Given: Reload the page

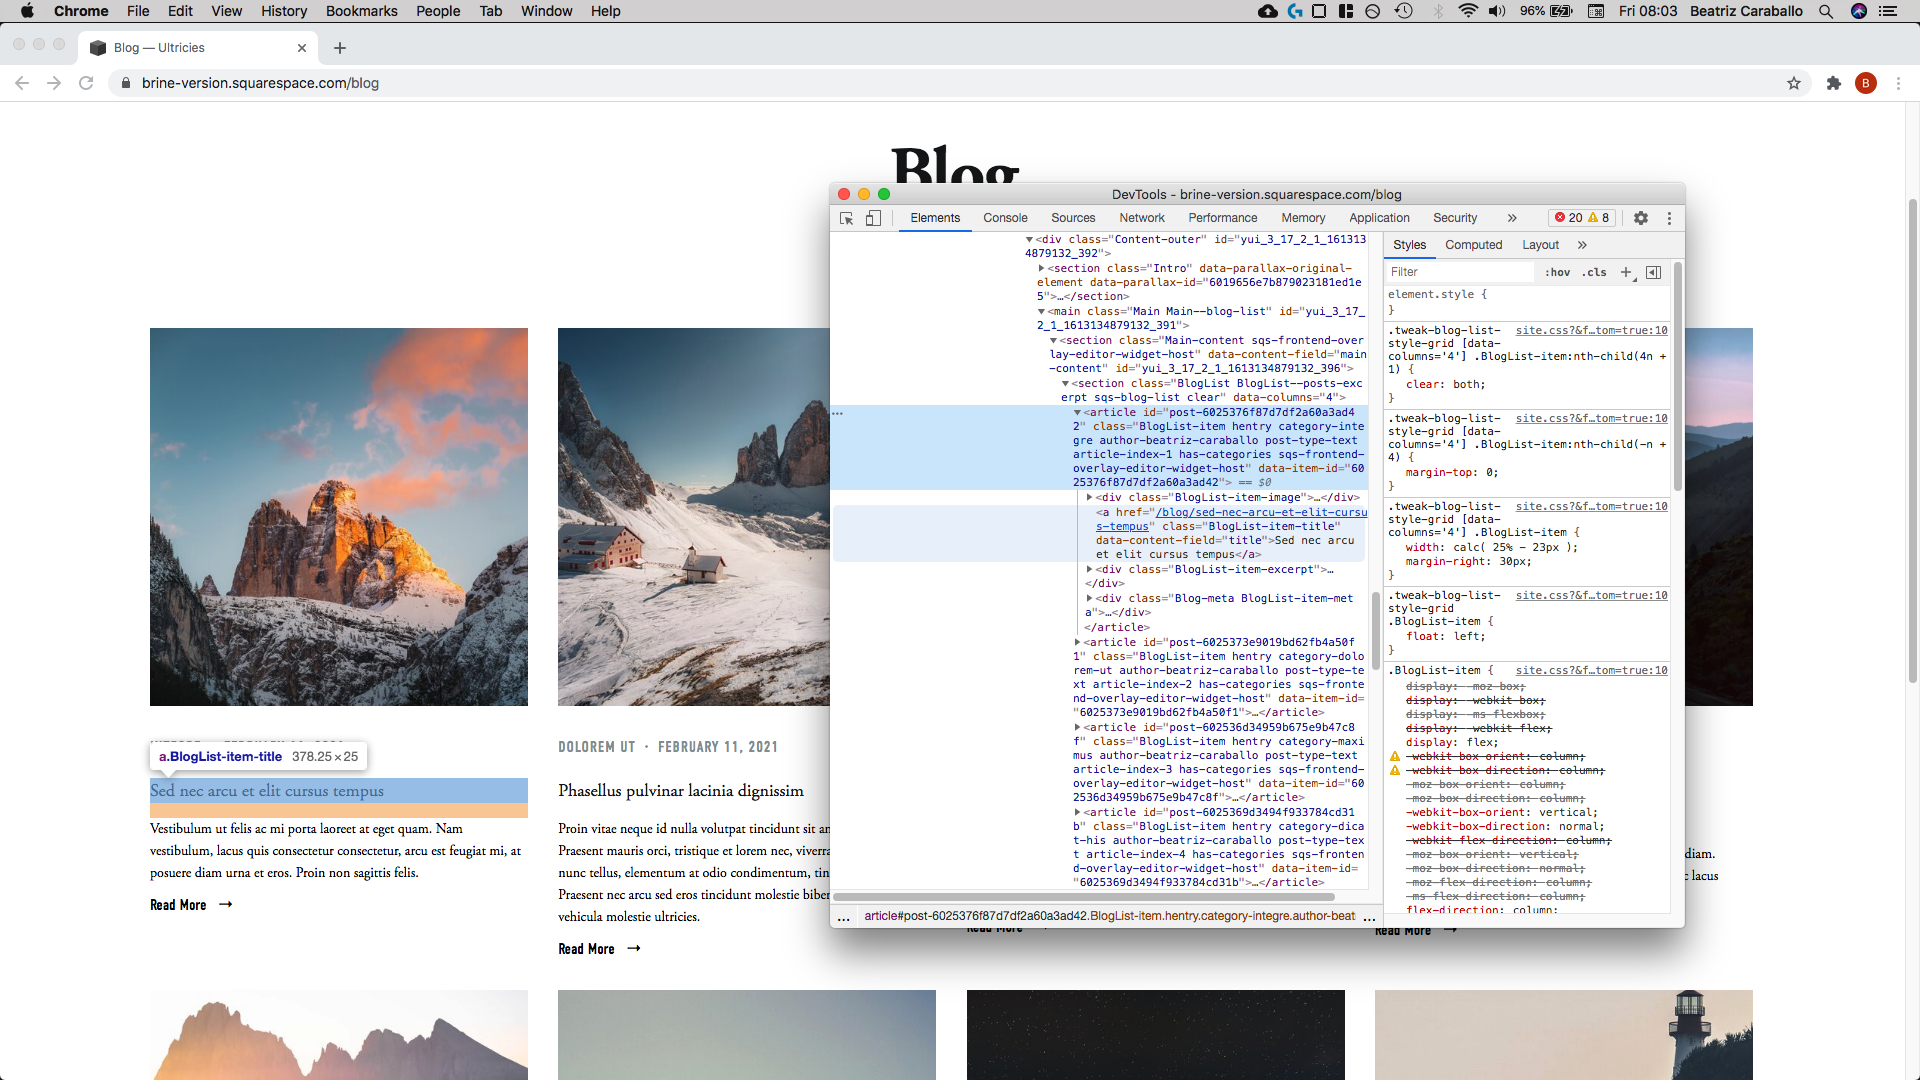Looking at the screenshot, I should pyautogui.click(x=86, y=83).
